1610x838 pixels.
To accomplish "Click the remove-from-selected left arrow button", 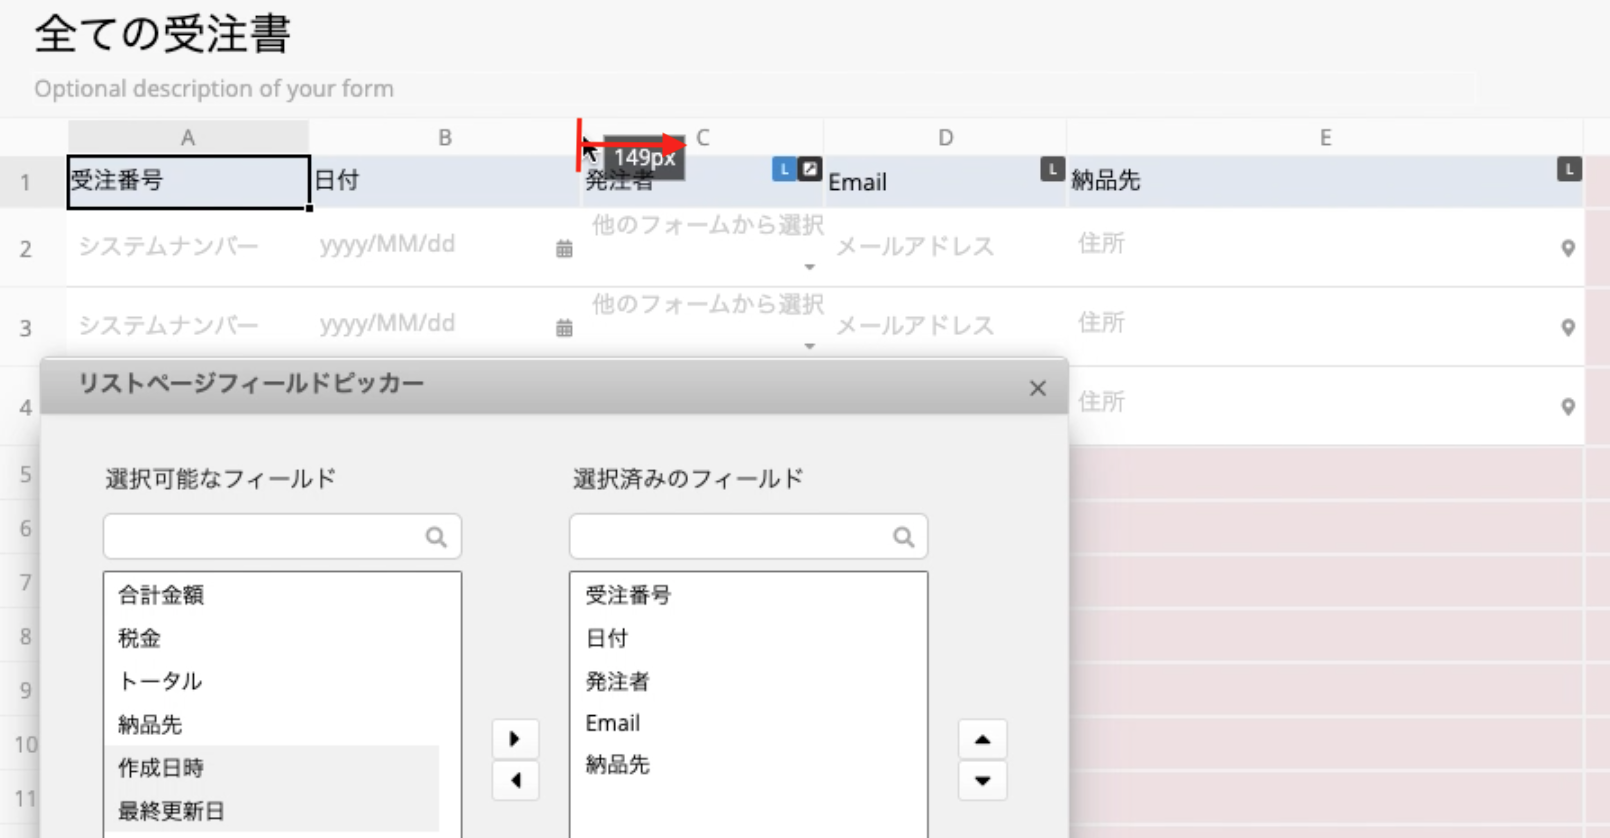I will pyautogui.click(x=515, y=780).
